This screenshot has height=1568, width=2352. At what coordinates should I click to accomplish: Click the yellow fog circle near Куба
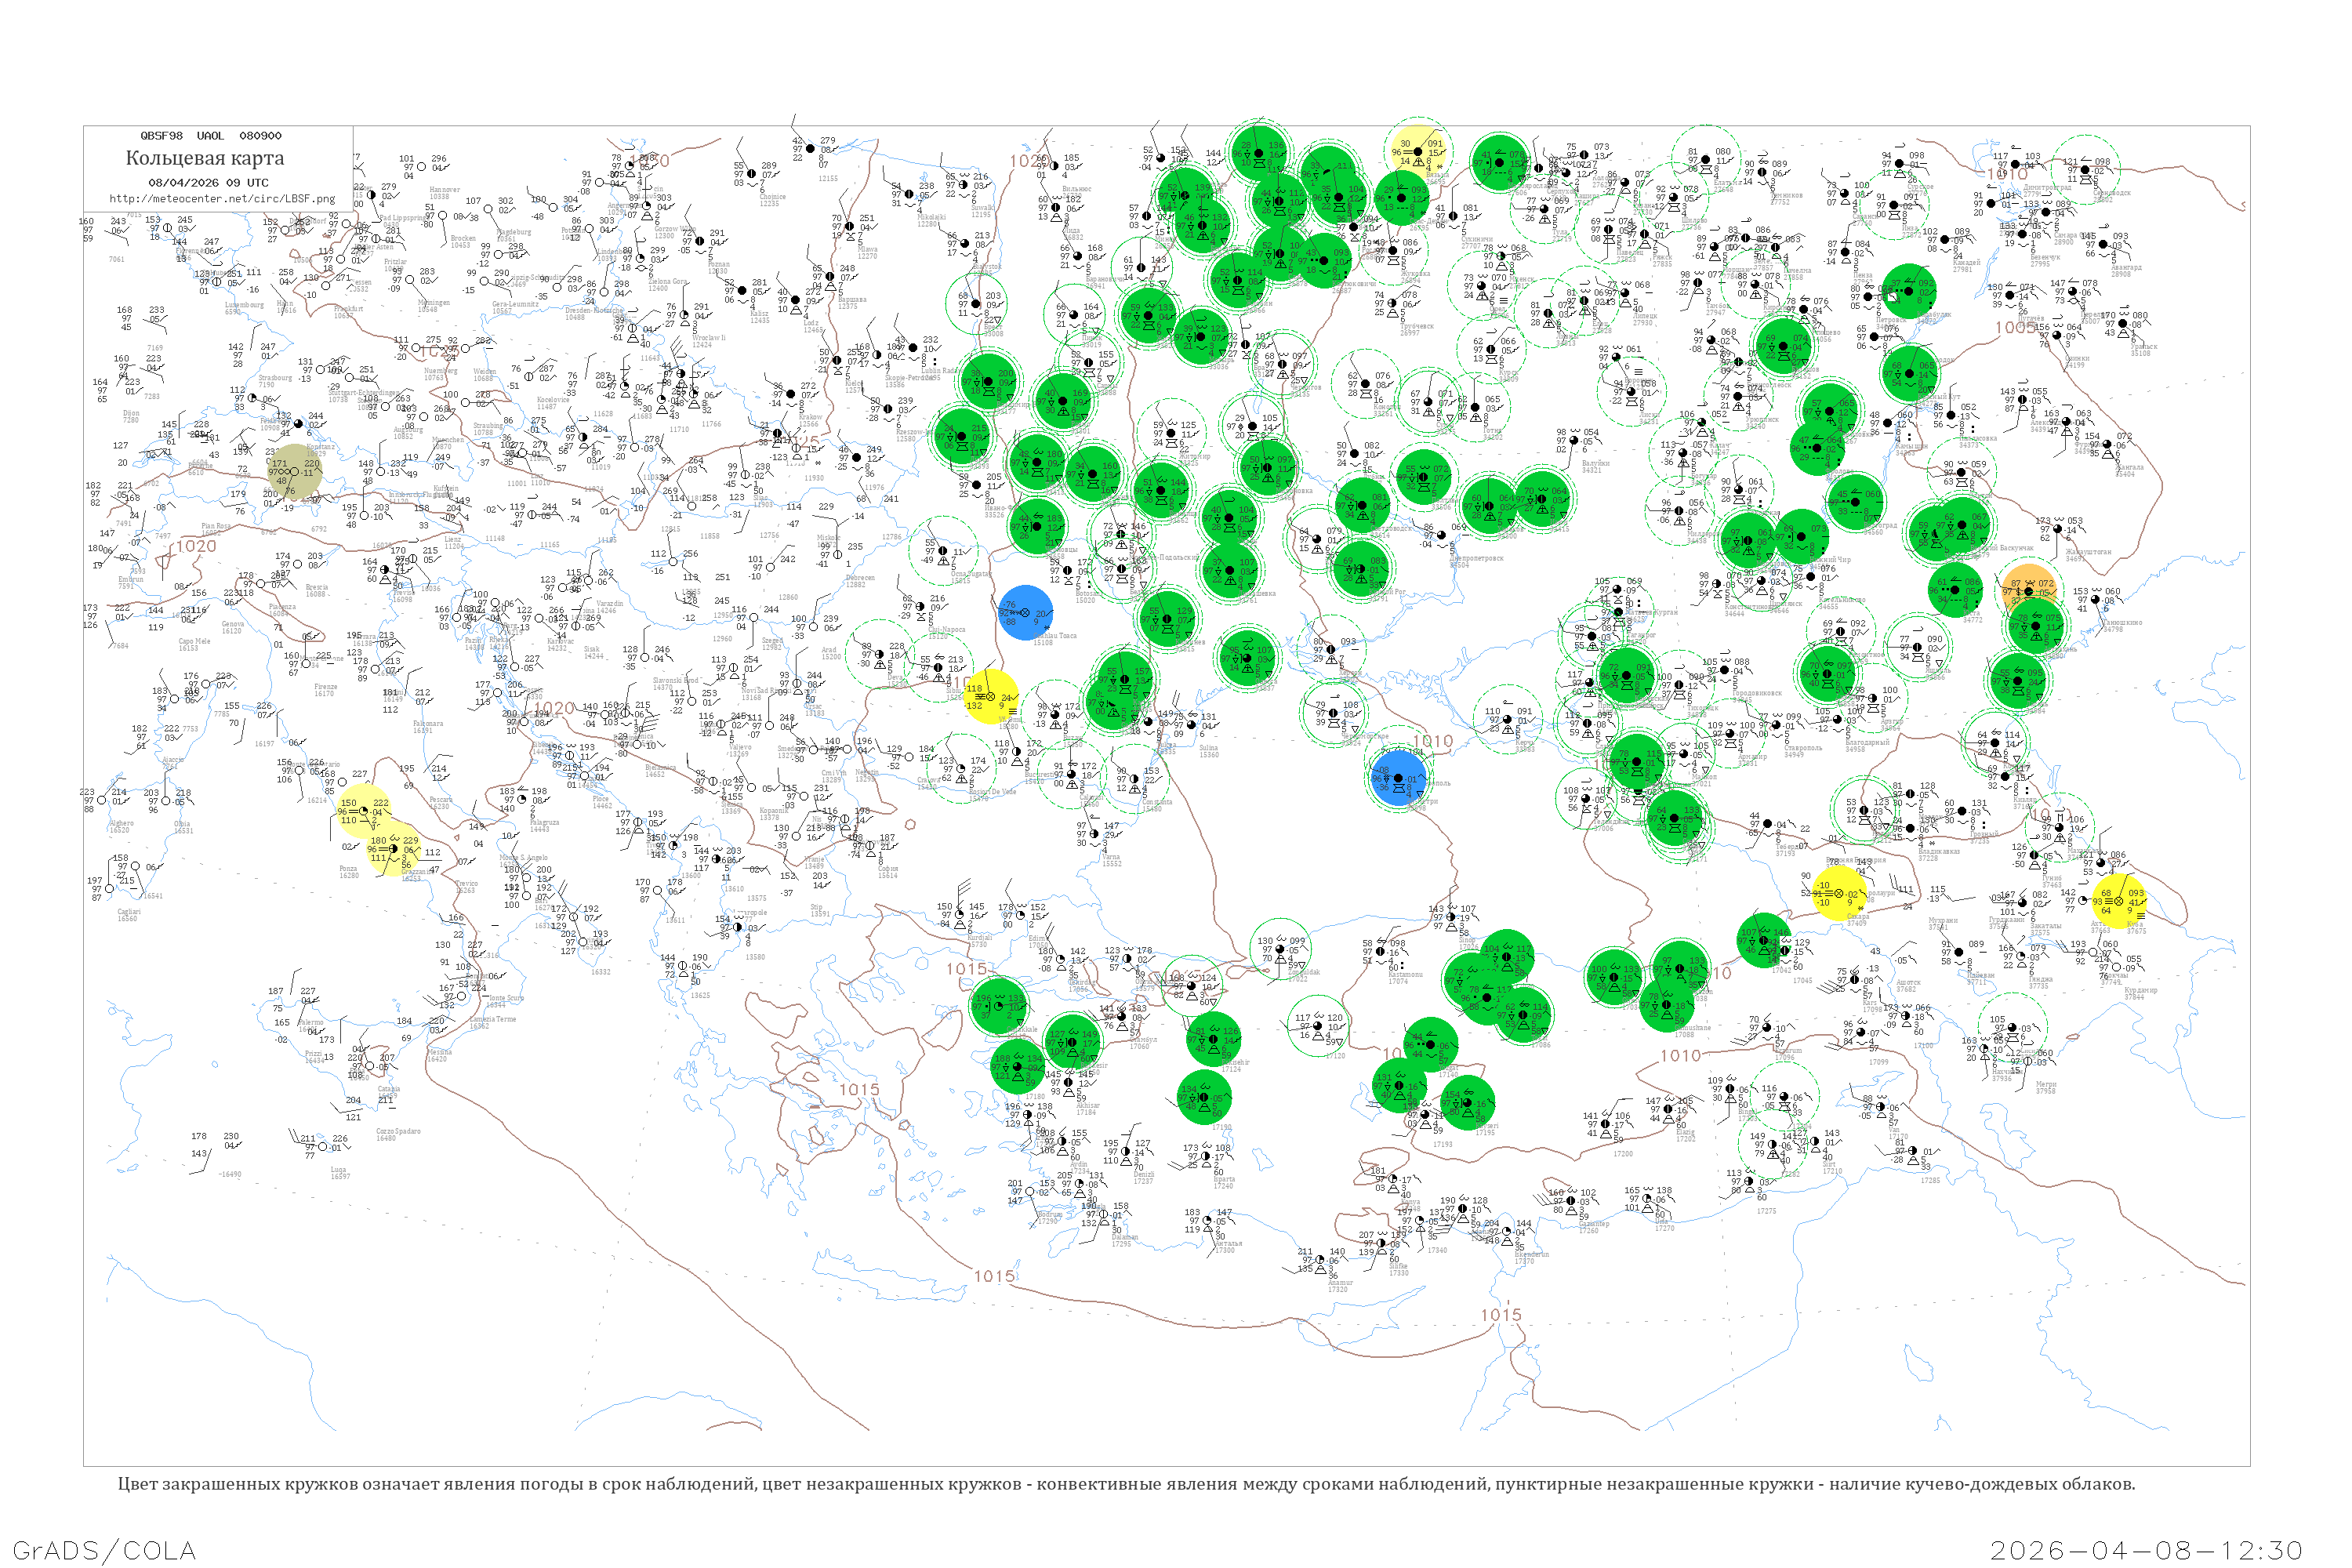pos(2118,901)
